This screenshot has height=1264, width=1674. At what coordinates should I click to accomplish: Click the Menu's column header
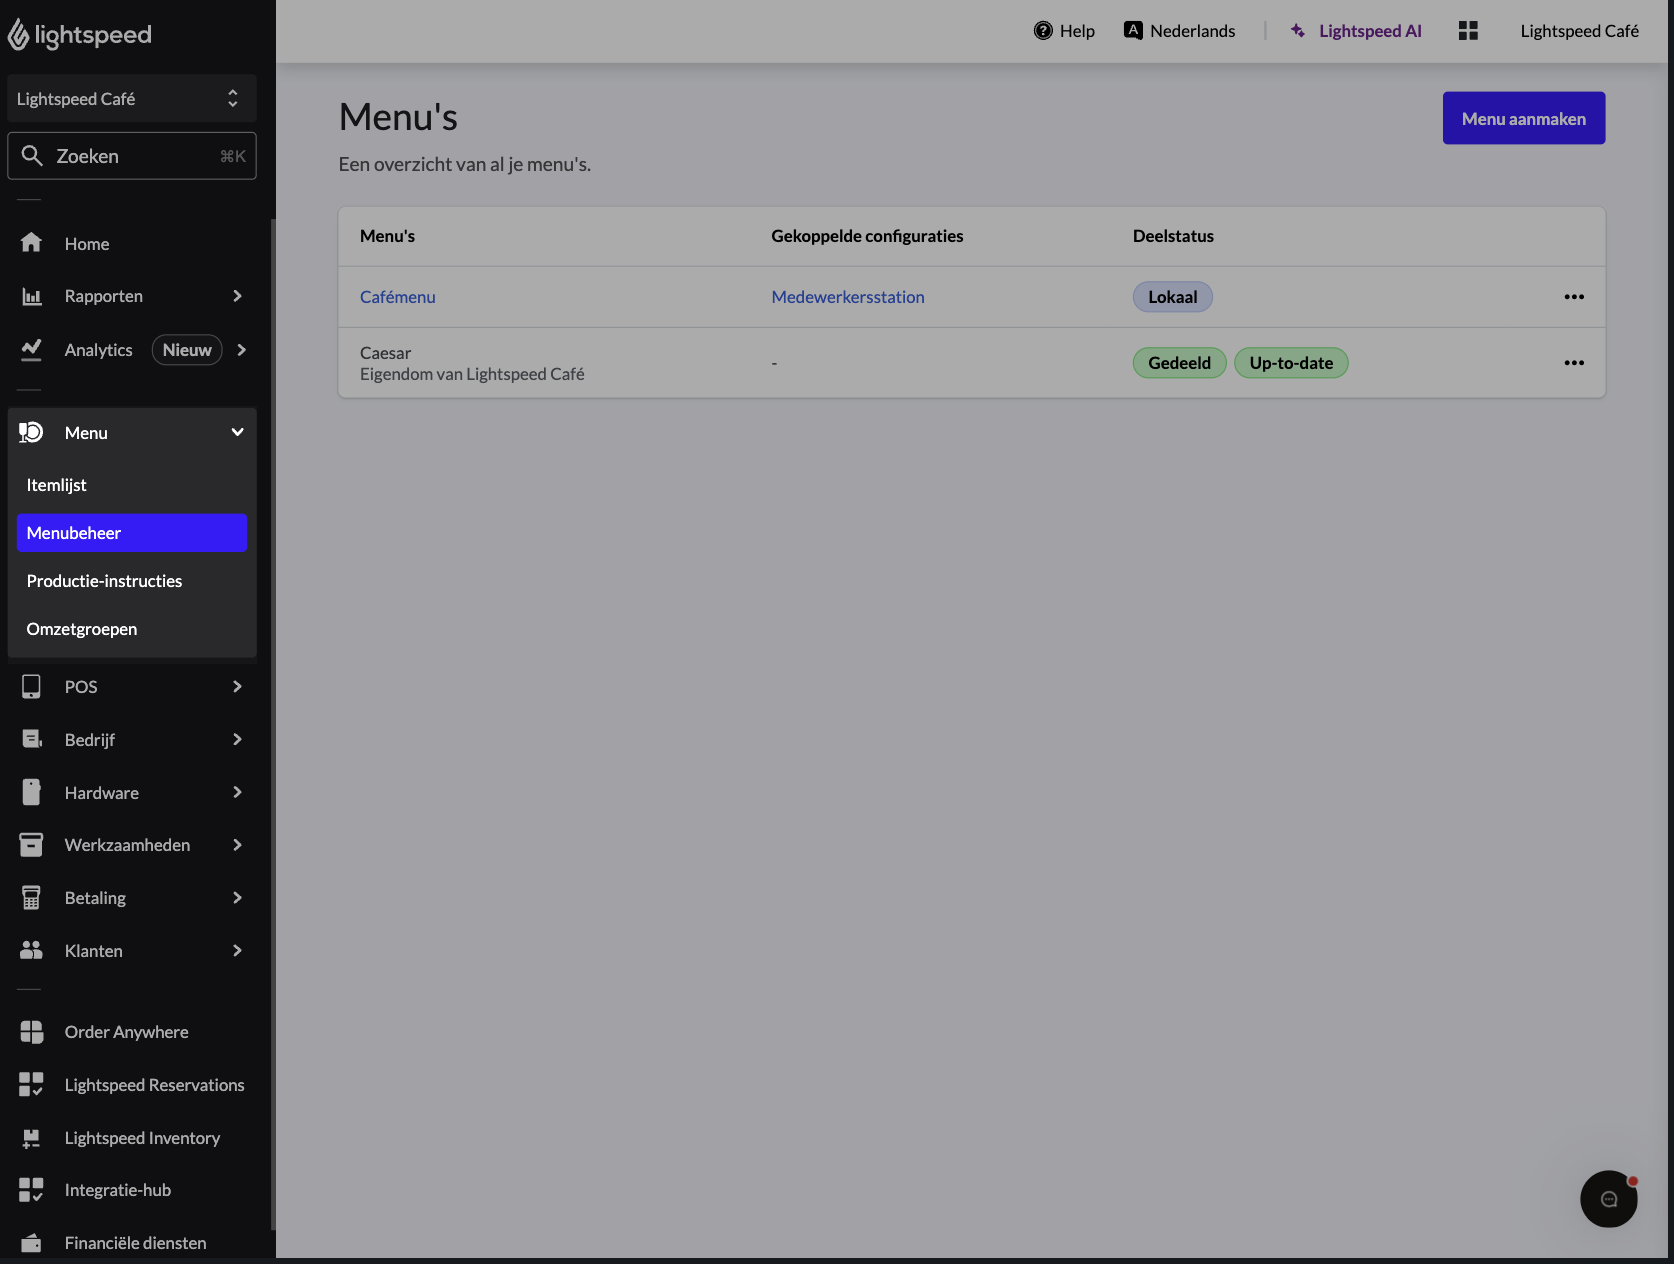[387, 236]
